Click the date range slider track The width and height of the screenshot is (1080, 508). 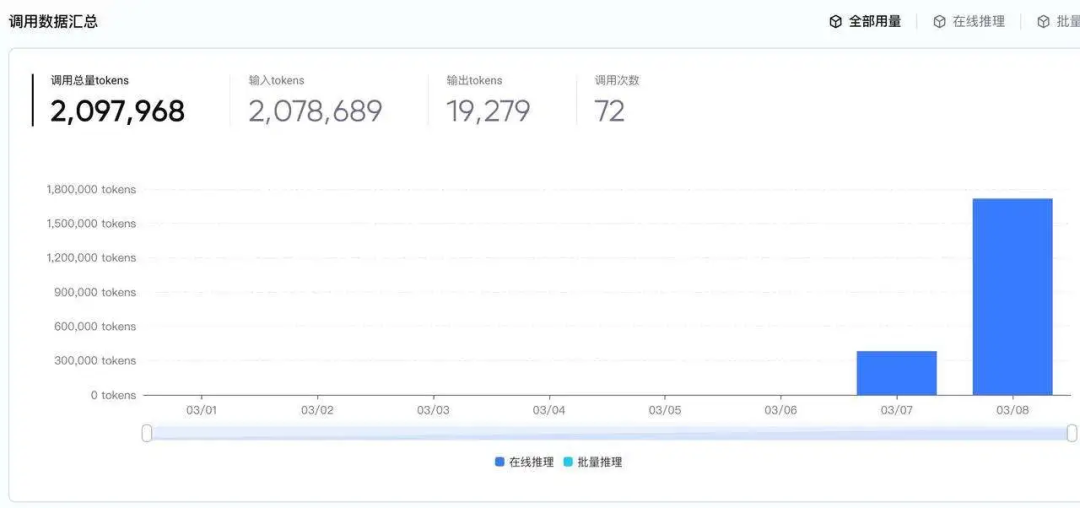(609, 433)
